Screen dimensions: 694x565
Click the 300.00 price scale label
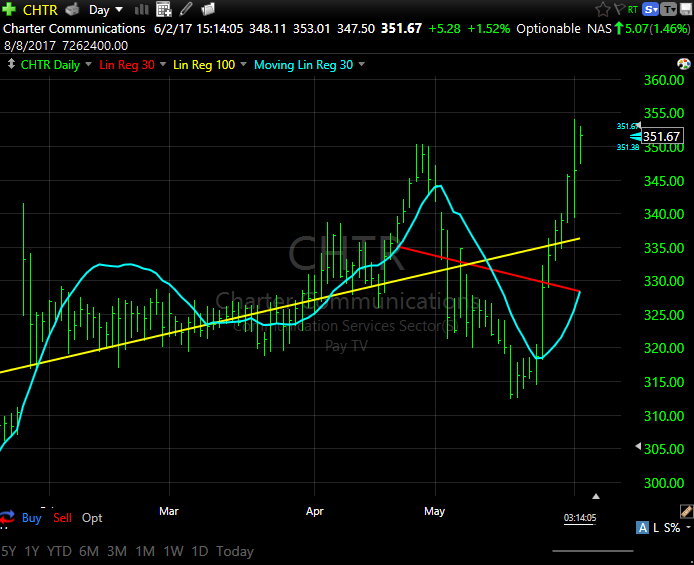pyautogui.click(x=664, y=483)
